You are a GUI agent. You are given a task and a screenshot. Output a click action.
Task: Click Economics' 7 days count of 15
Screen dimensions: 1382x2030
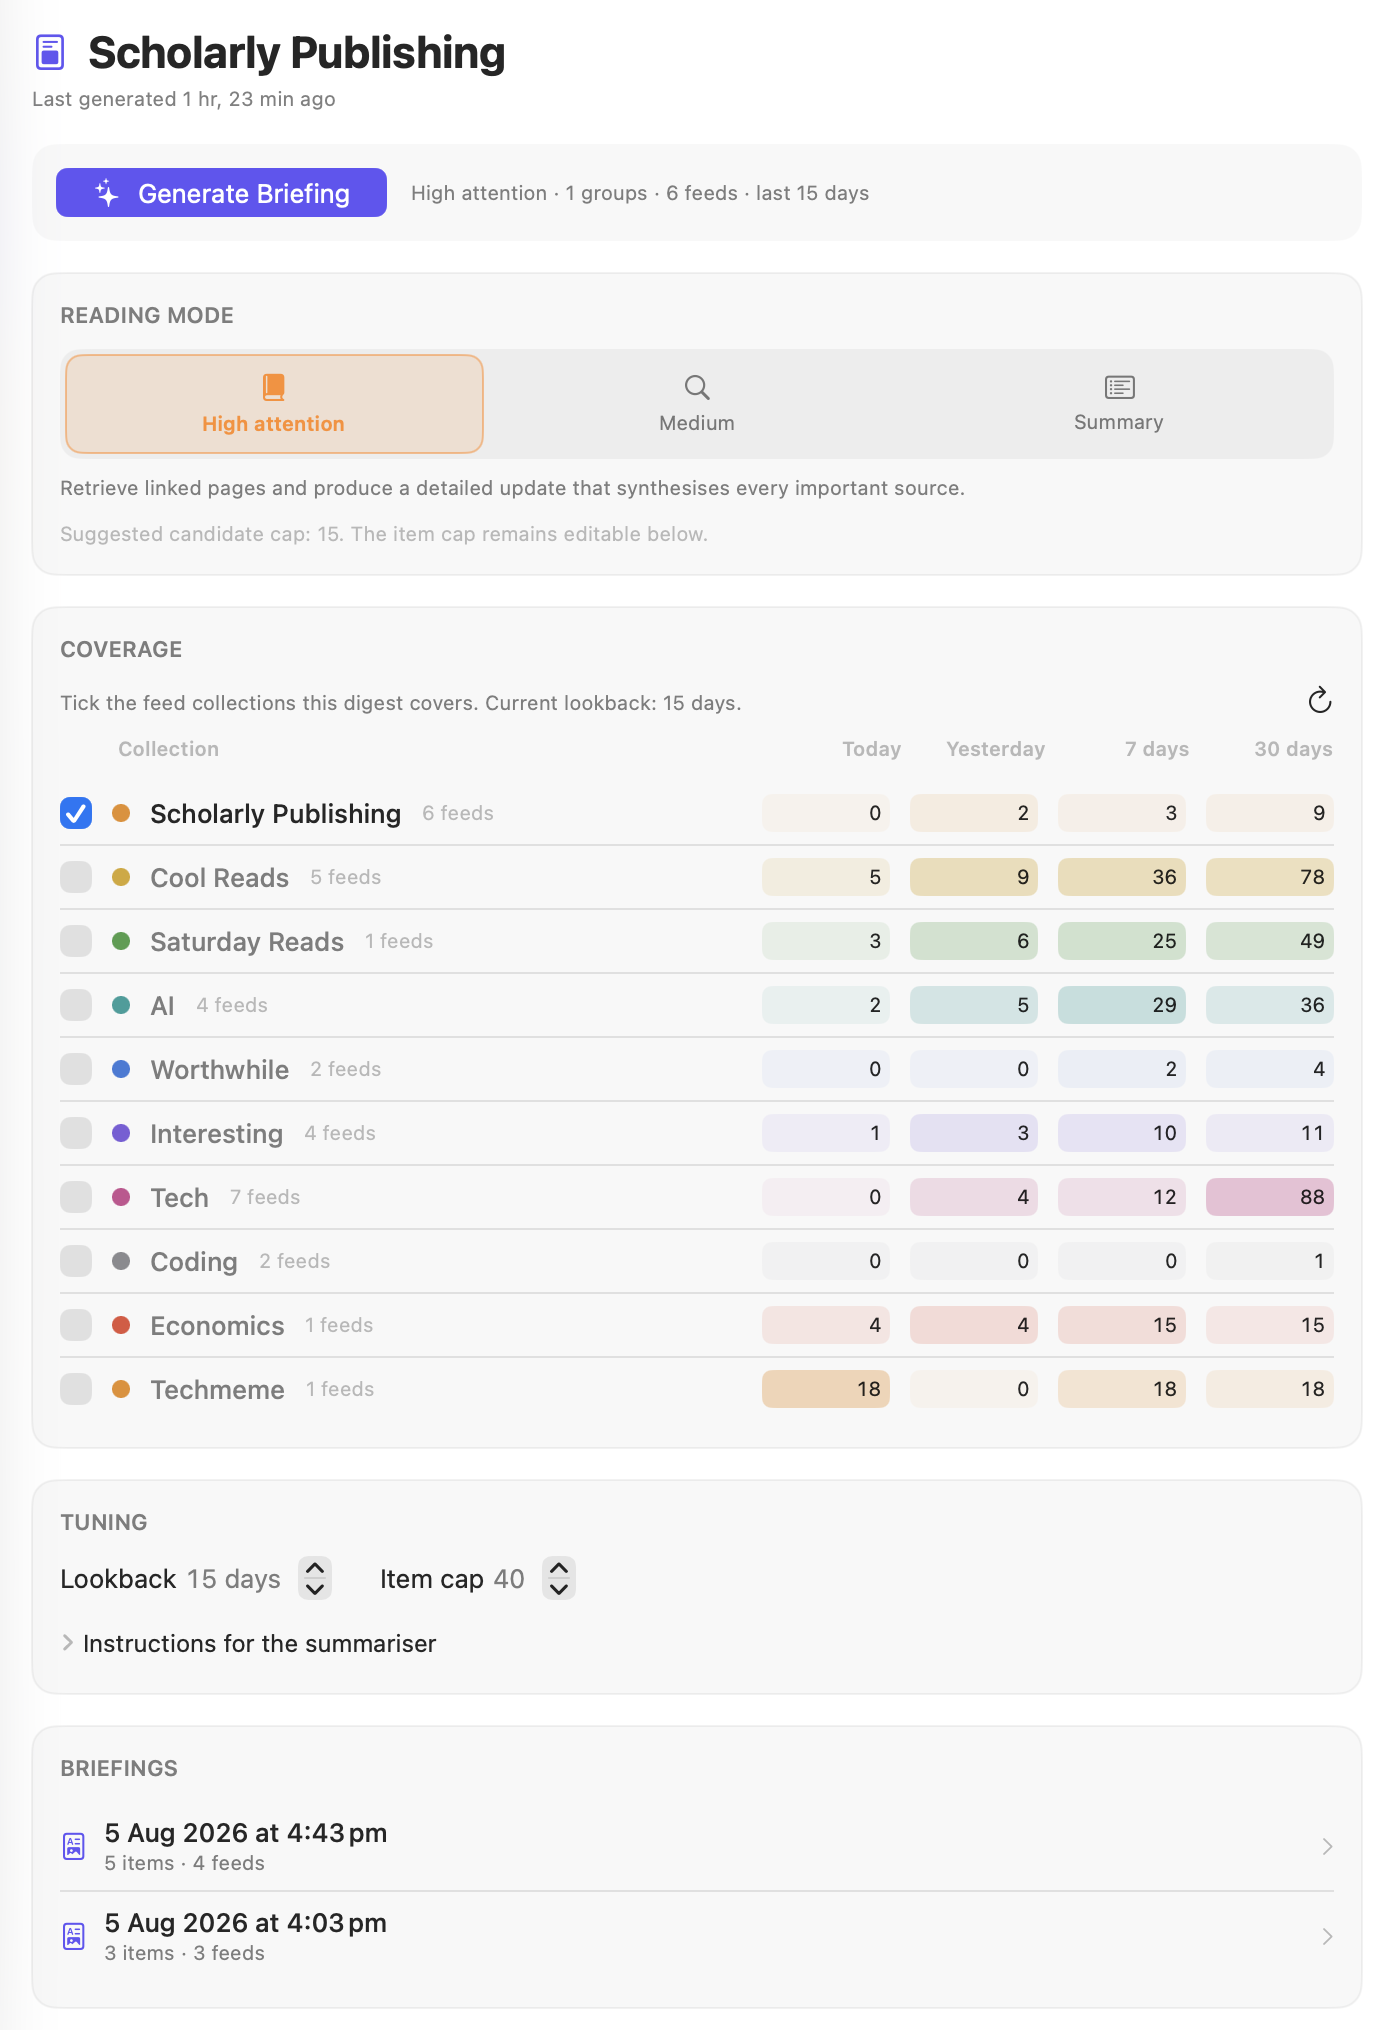tap(1122, 1325)
